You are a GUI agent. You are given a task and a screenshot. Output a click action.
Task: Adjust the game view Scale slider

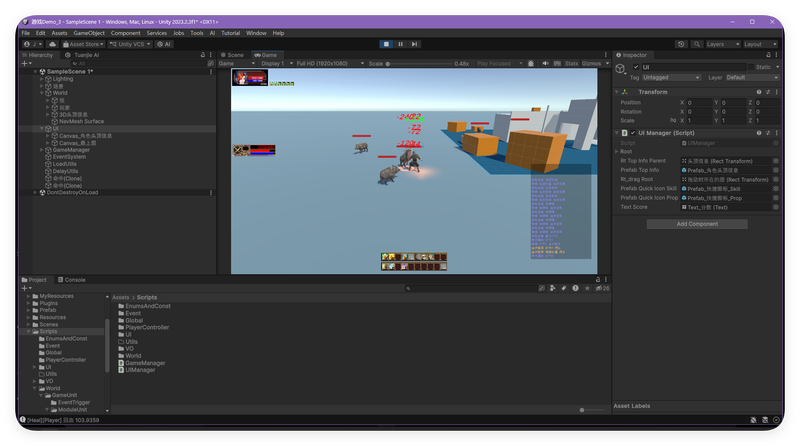pos(418,64)
